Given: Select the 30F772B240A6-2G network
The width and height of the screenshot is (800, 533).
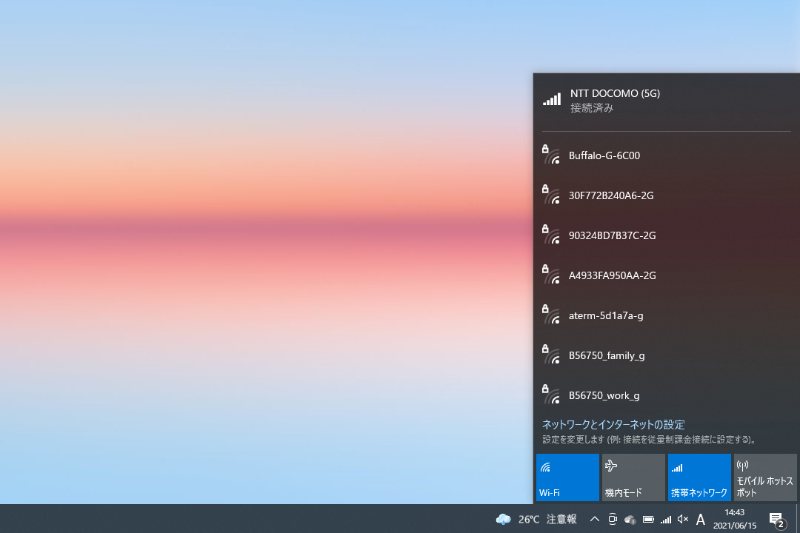Looking at the screenshot, I should tap(666, 195).
